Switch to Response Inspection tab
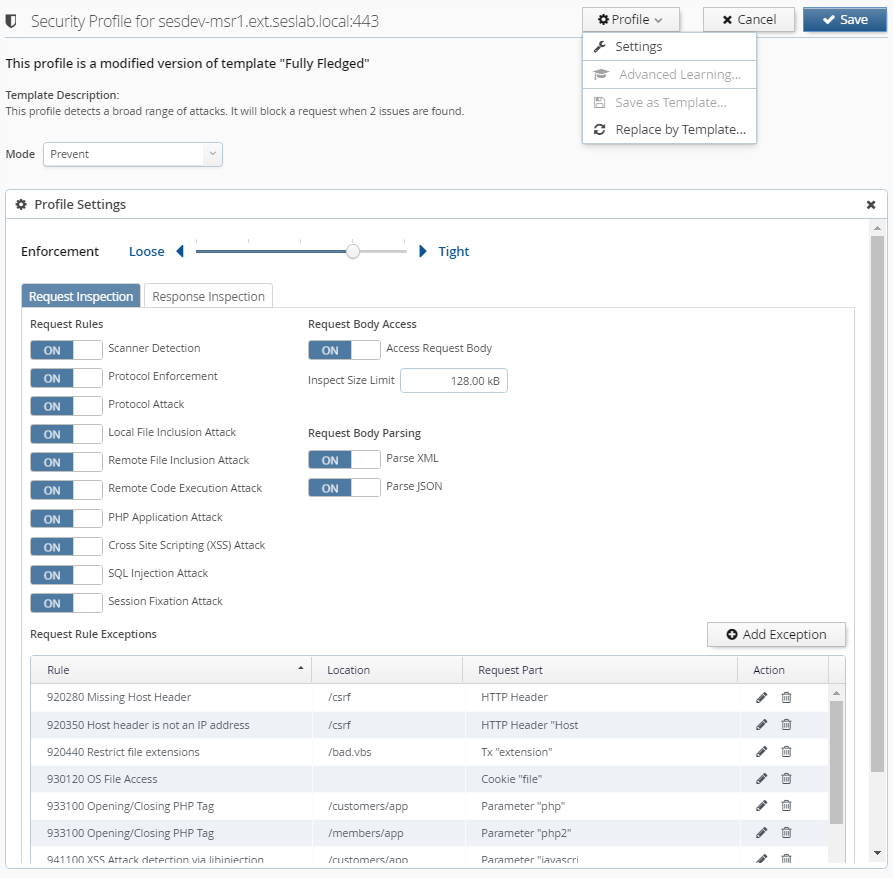The image size is (893, 878). click(x=208, y=296)
